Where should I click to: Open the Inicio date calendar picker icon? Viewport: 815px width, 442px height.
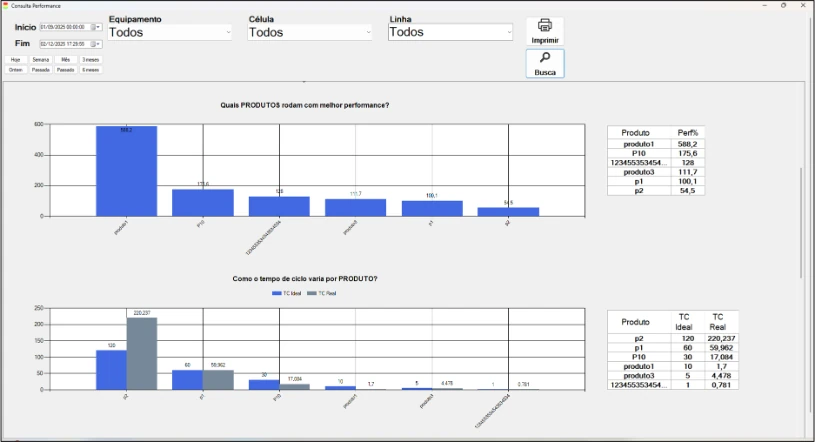pyautogui.click(x=96, y=27)
